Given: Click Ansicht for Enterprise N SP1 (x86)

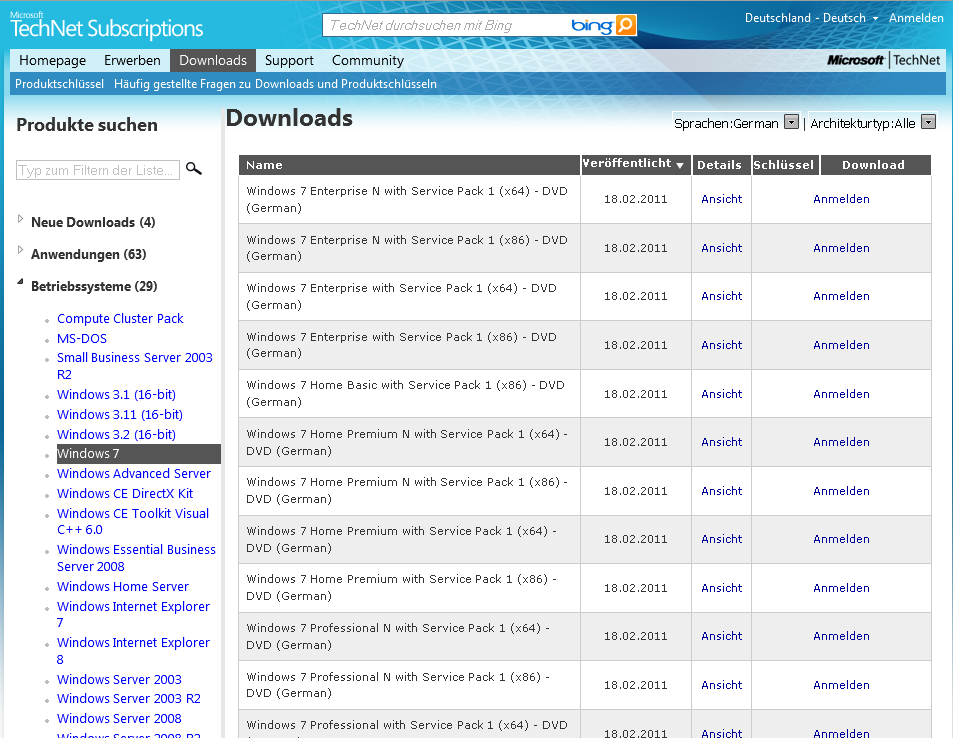Looking at the screenshot, I should click(721, 248).
